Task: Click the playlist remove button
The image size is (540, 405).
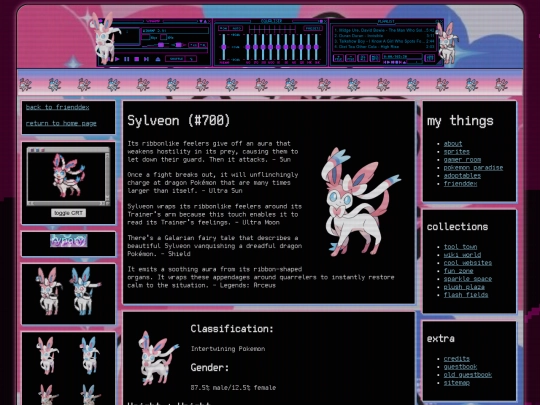Action: click(351, 58)
